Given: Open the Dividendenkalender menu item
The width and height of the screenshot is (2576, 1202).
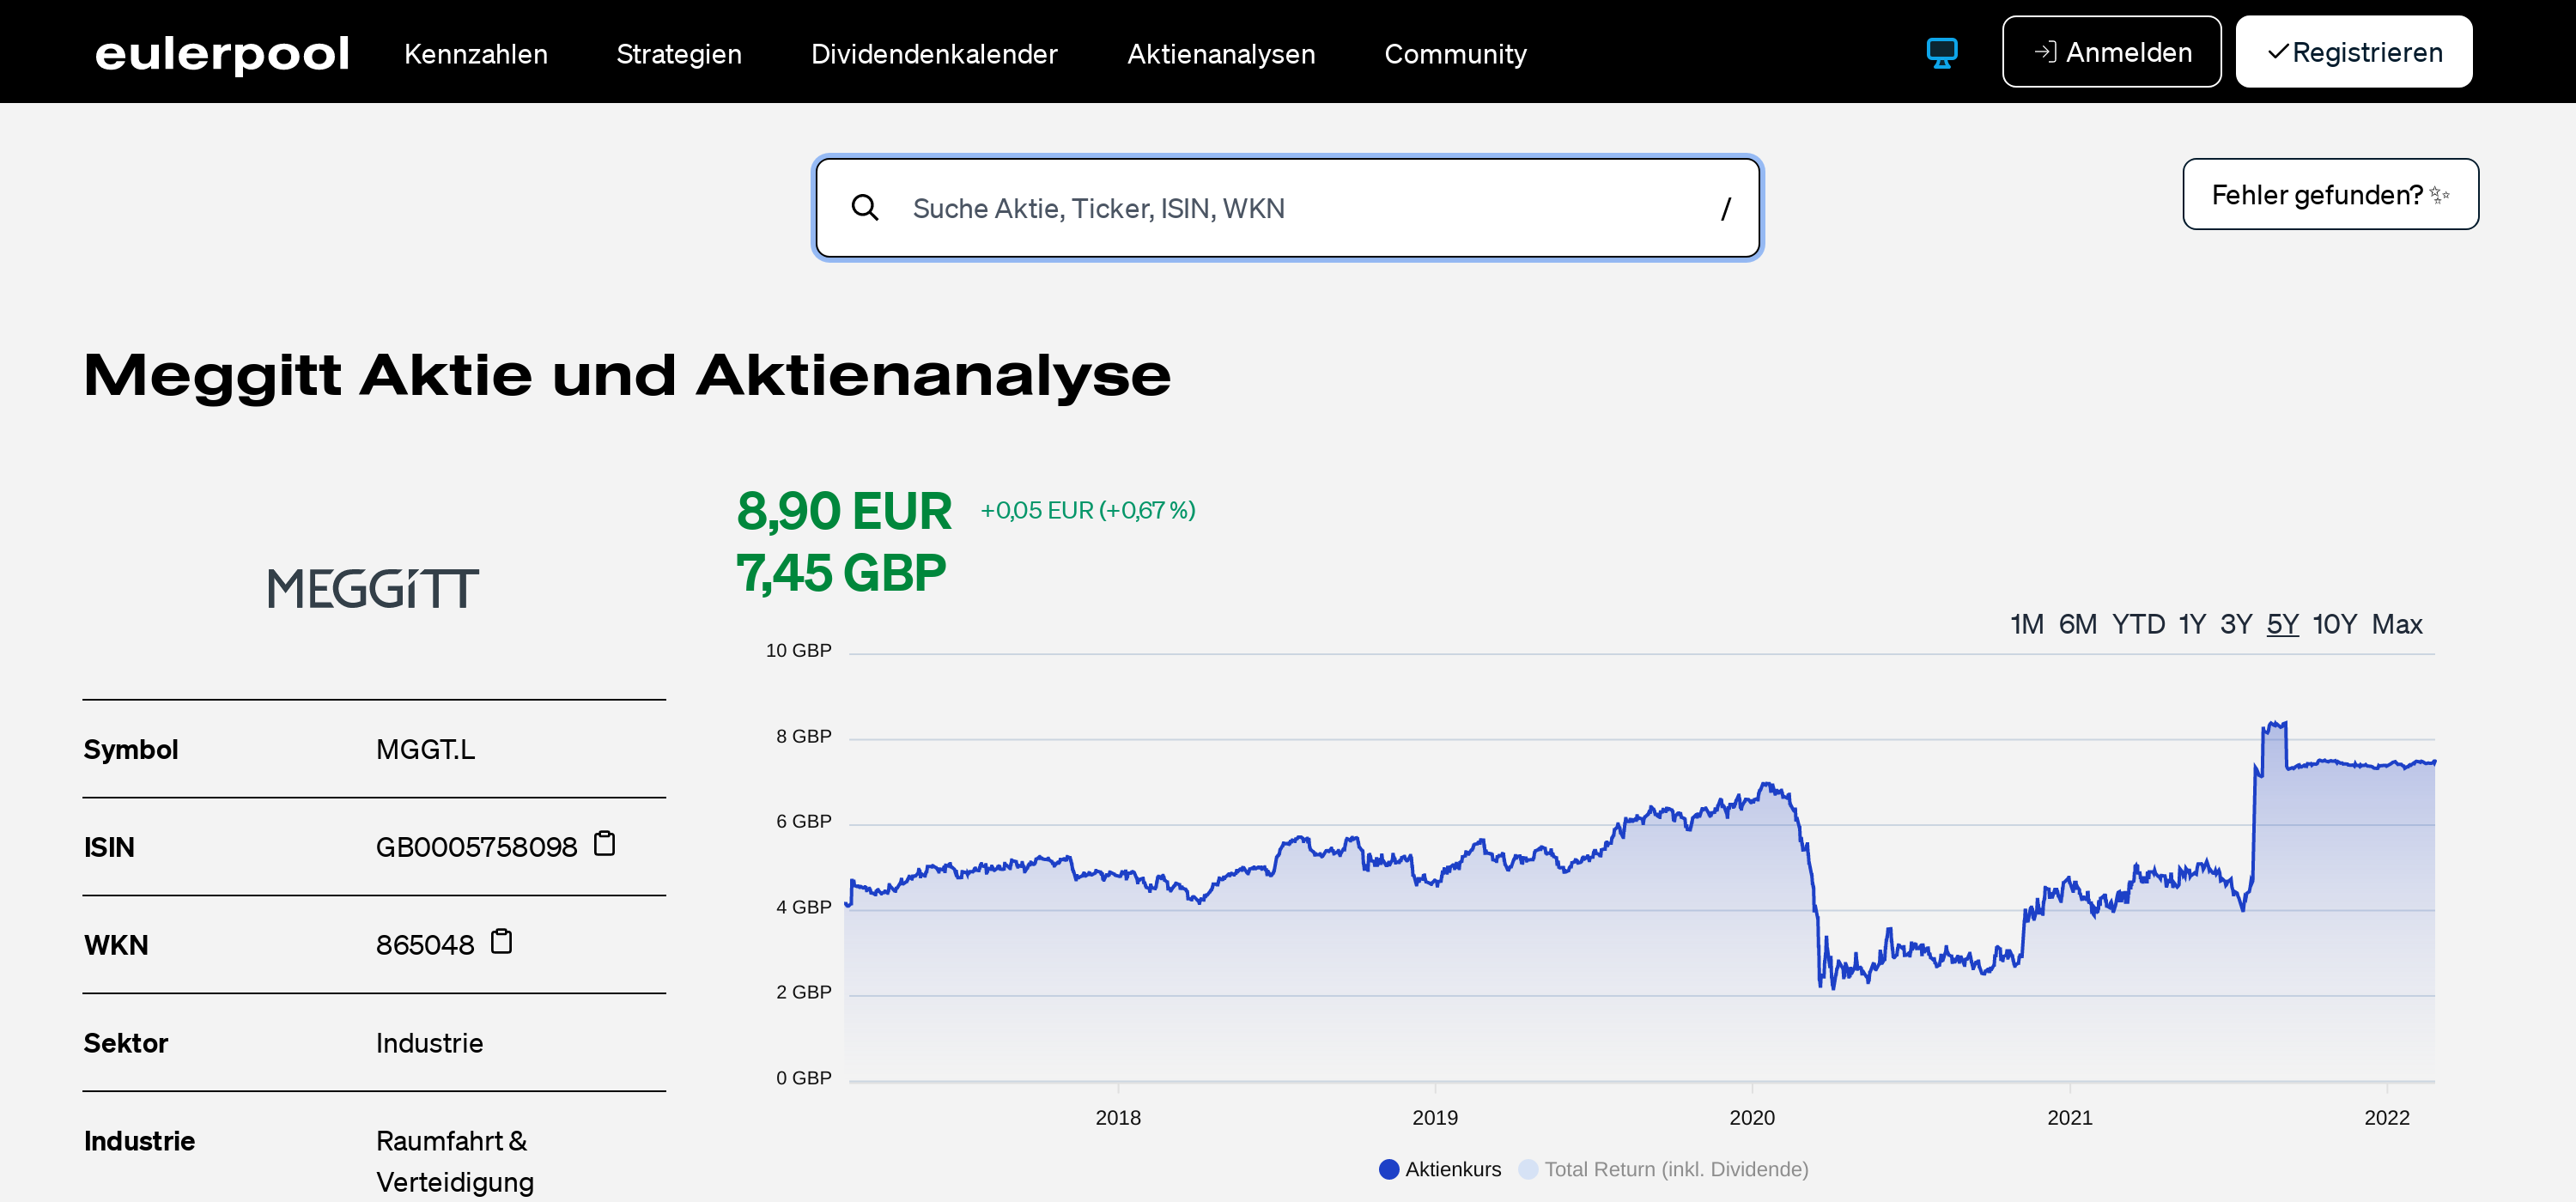Looking at the screenshot, I should point(933,54).
